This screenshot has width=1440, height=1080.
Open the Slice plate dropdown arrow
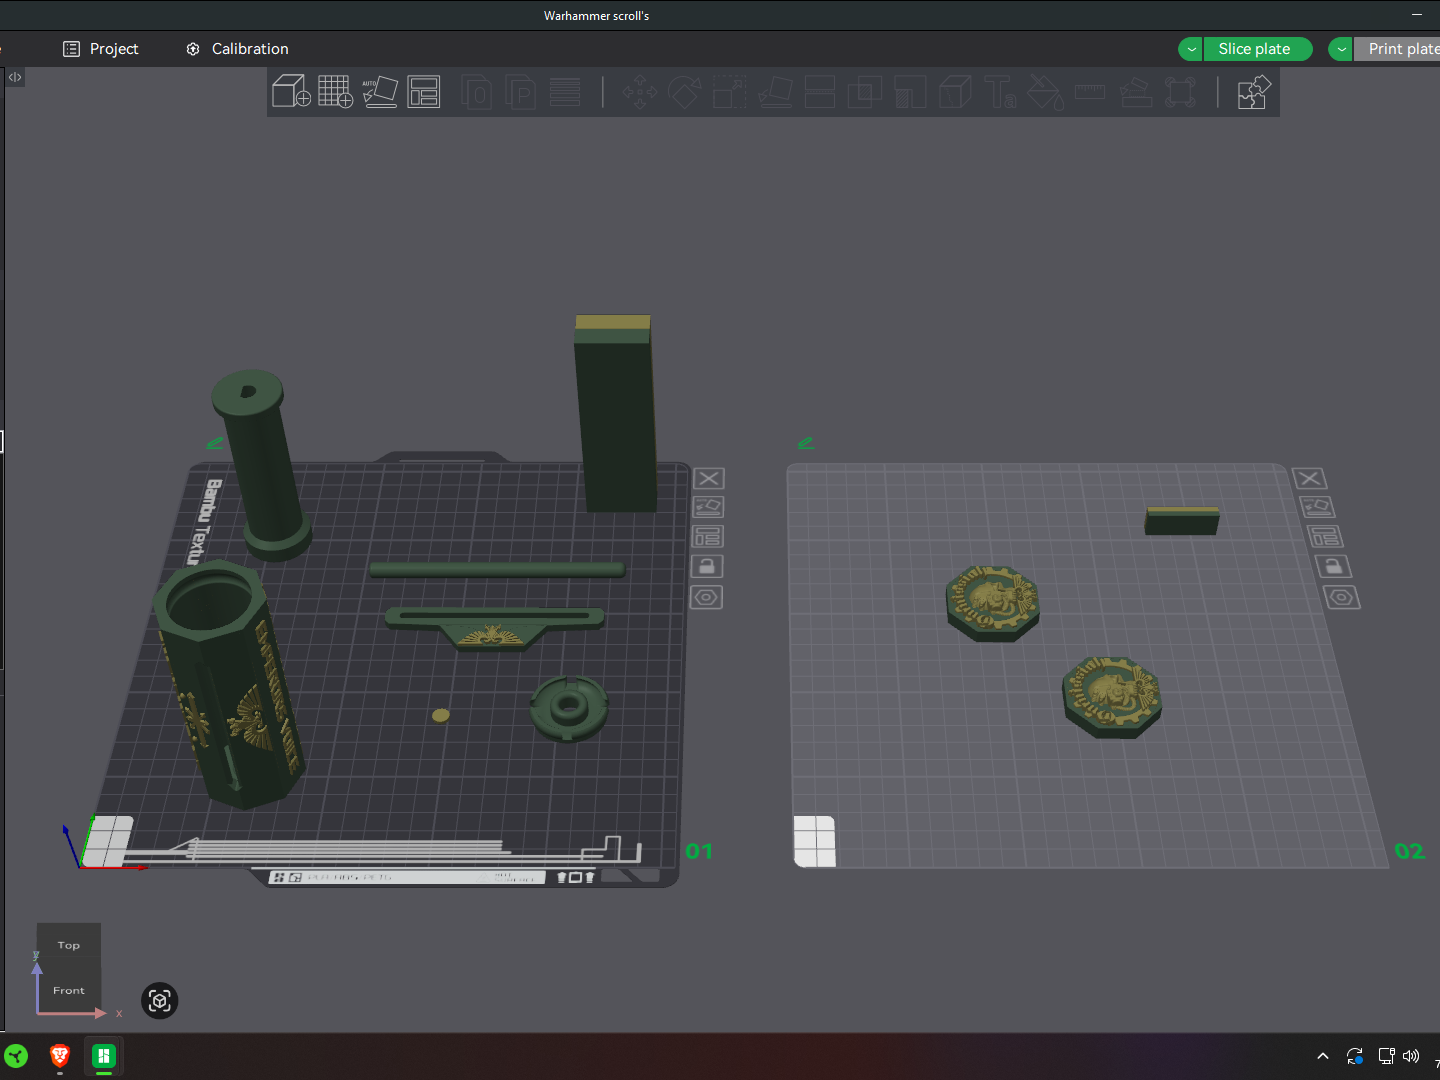point(1191,49)
